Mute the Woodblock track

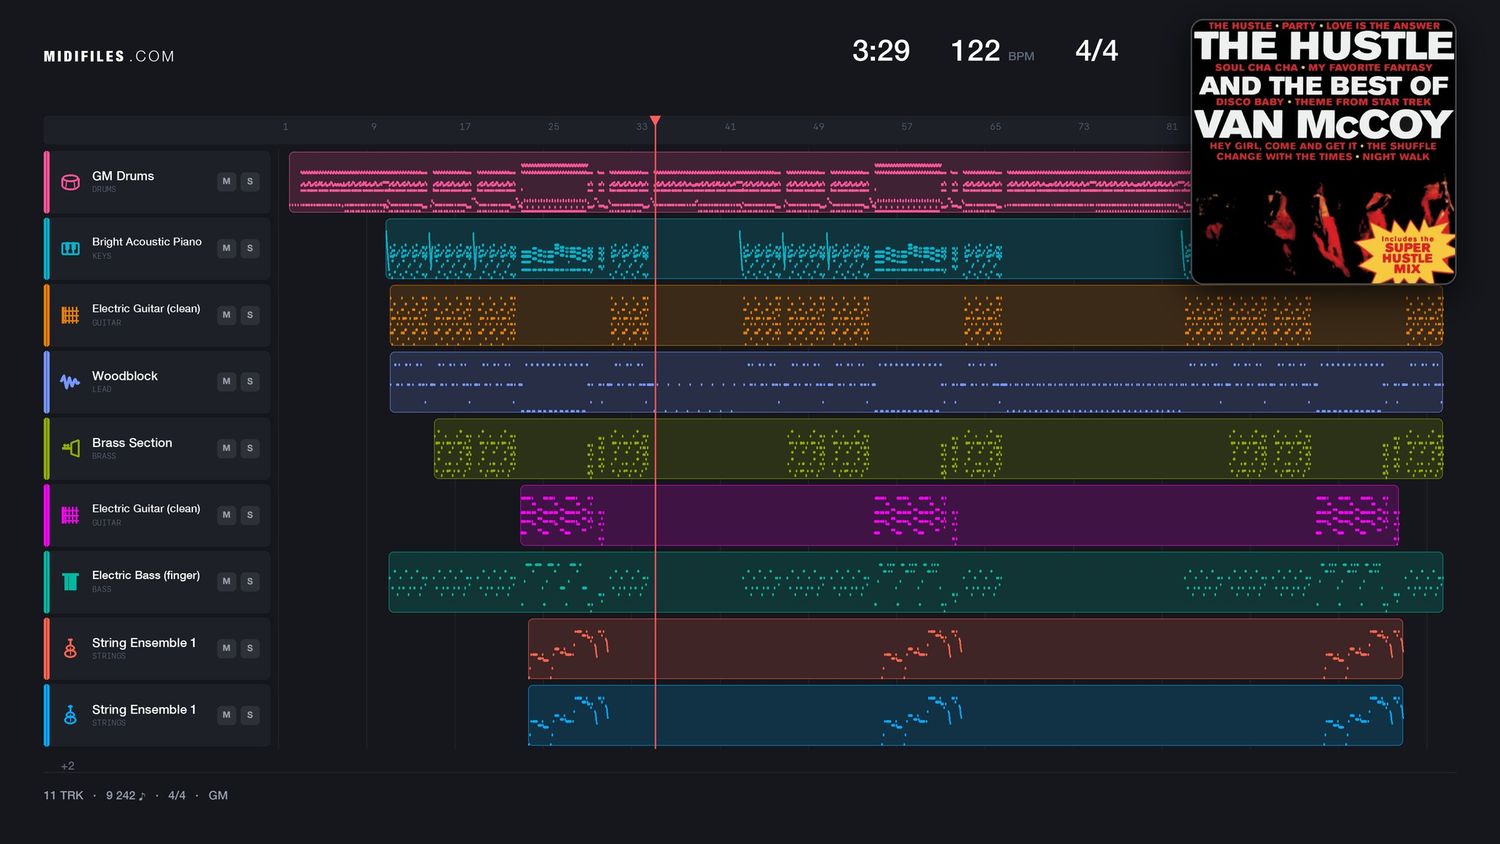pyautogui.click(x=227, y=381)
